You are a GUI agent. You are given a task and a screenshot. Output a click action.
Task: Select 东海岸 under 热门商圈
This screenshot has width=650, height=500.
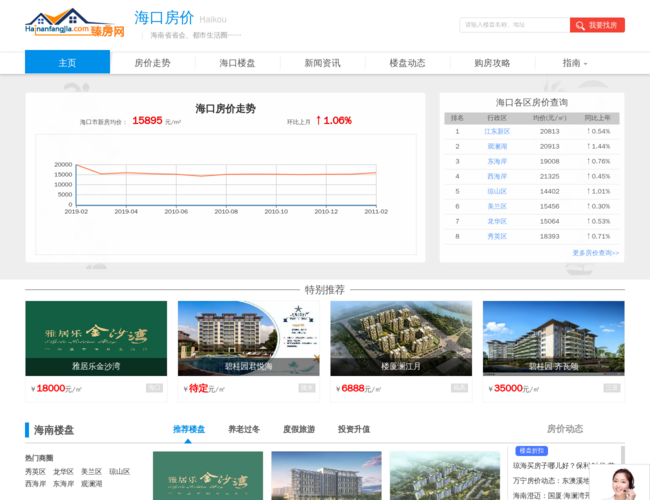pyautogui.click(x=63, y=484)
